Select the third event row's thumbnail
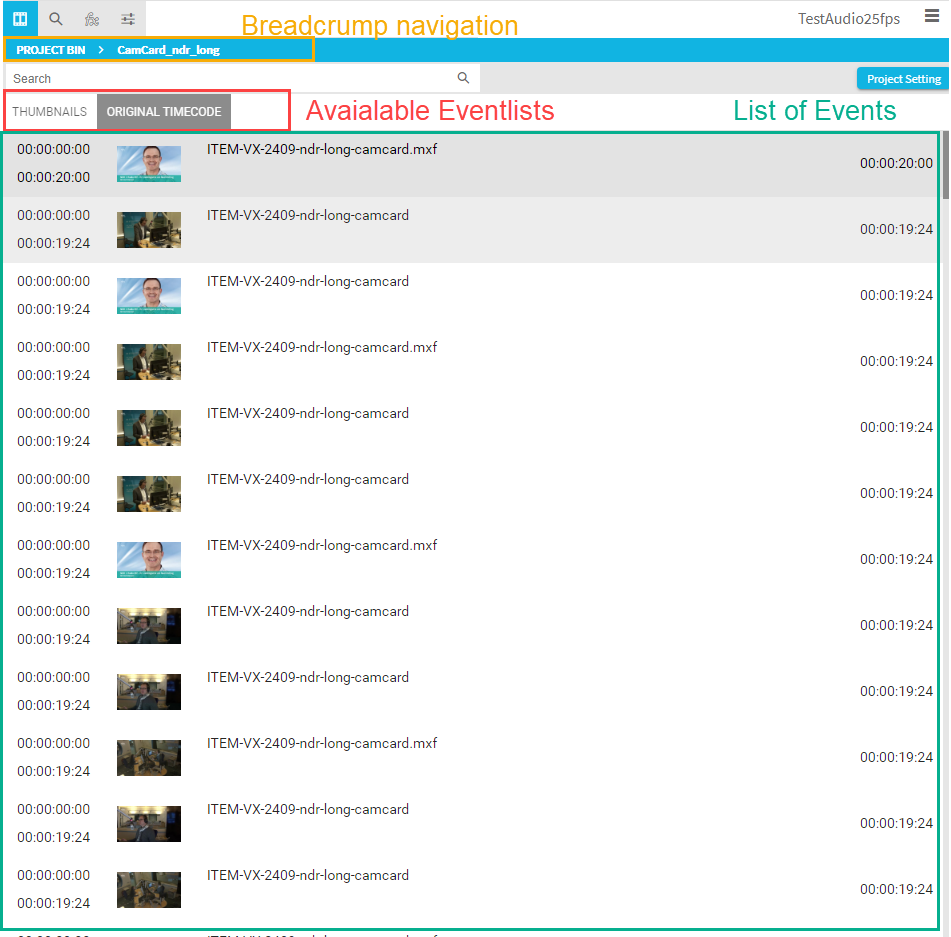Viewport: 951px width, 937px height. tap(149, 296)
